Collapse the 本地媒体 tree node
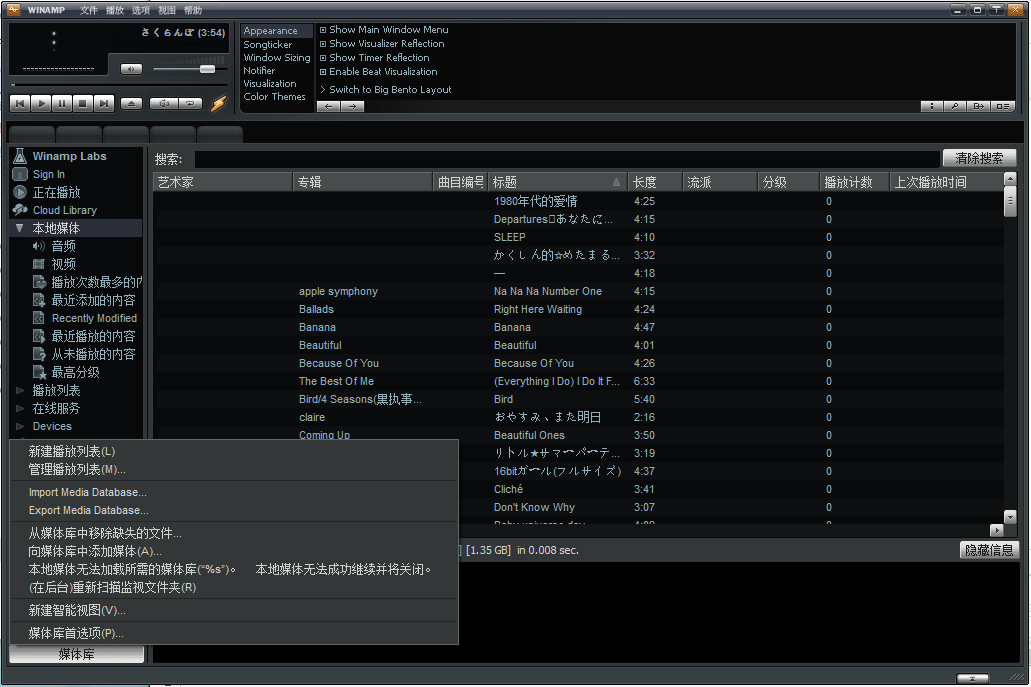This screenshot has height=687, width=1031. click(x=20, y=228)
